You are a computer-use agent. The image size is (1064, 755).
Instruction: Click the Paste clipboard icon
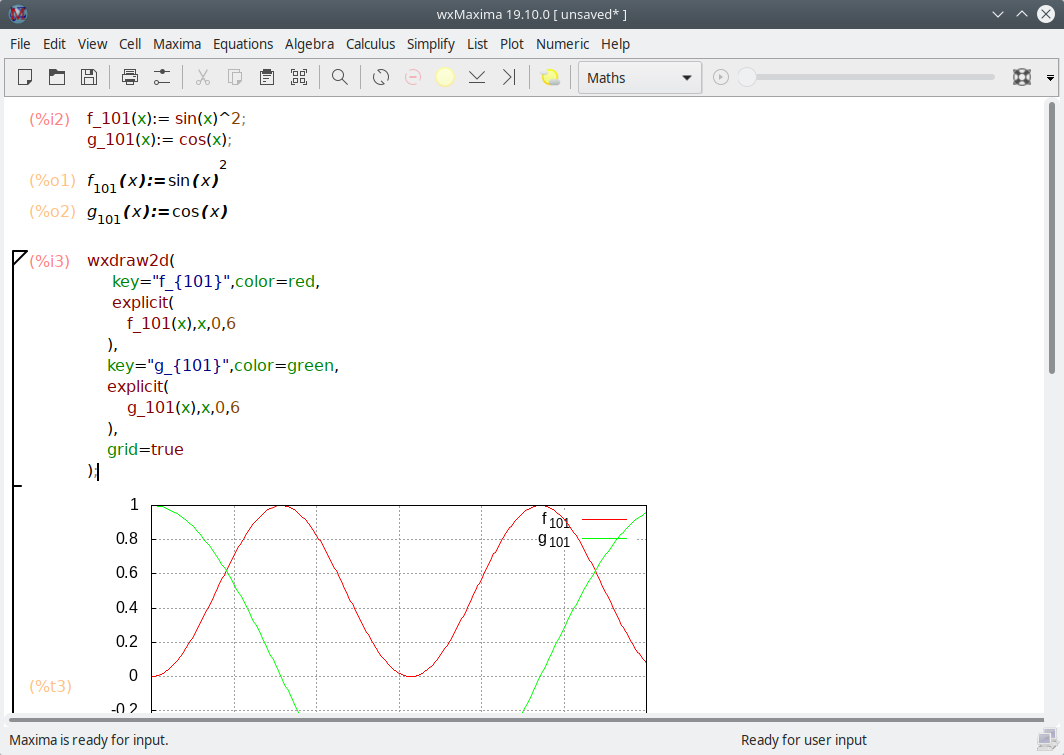[267, 77]
